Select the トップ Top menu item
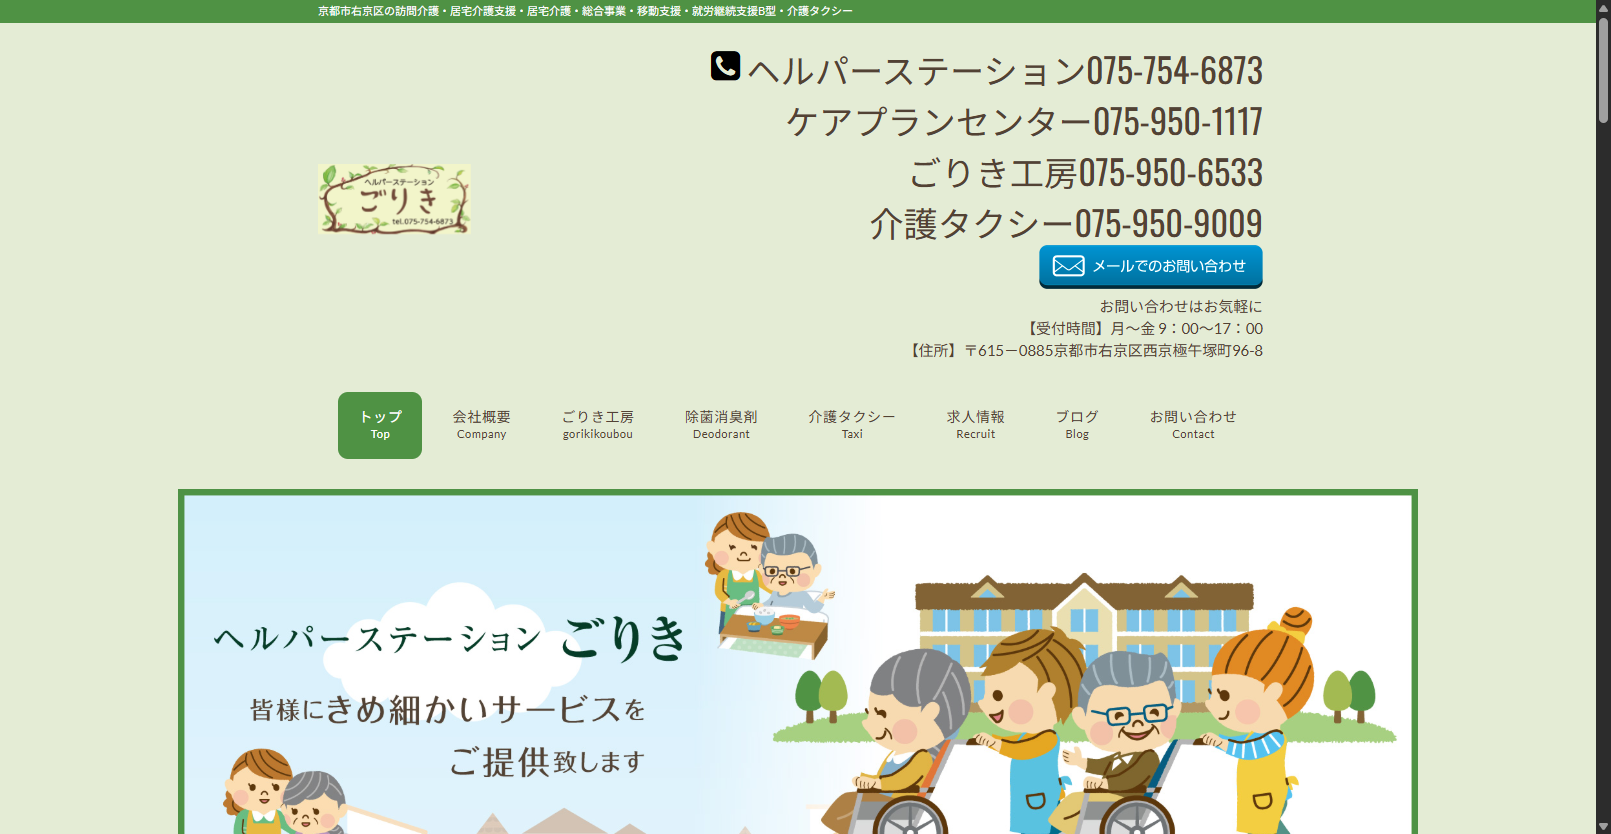This screenshot has width=1611, height=834. [x=380, y=425]
